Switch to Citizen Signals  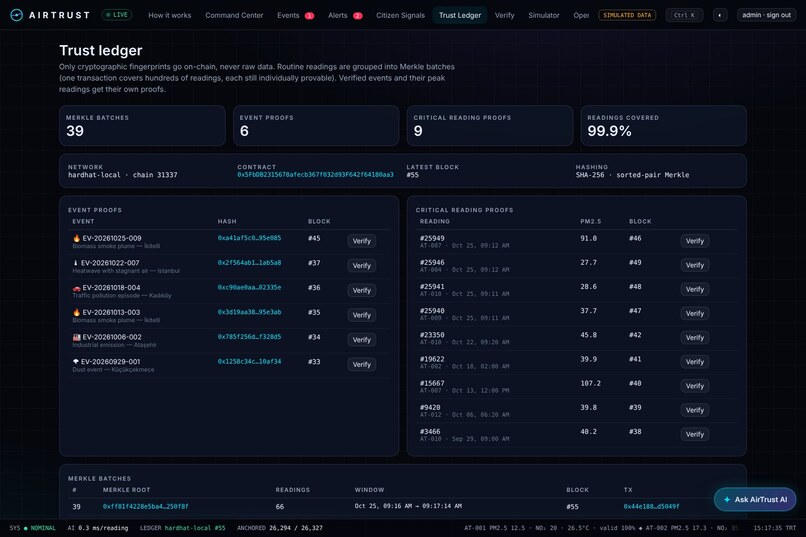[400, 15]
